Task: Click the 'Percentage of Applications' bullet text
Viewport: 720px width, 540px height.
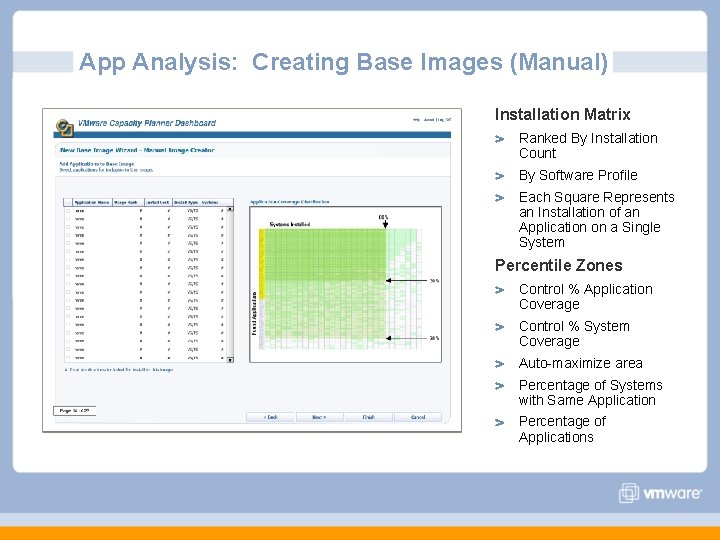Action: tap(562, 429)
